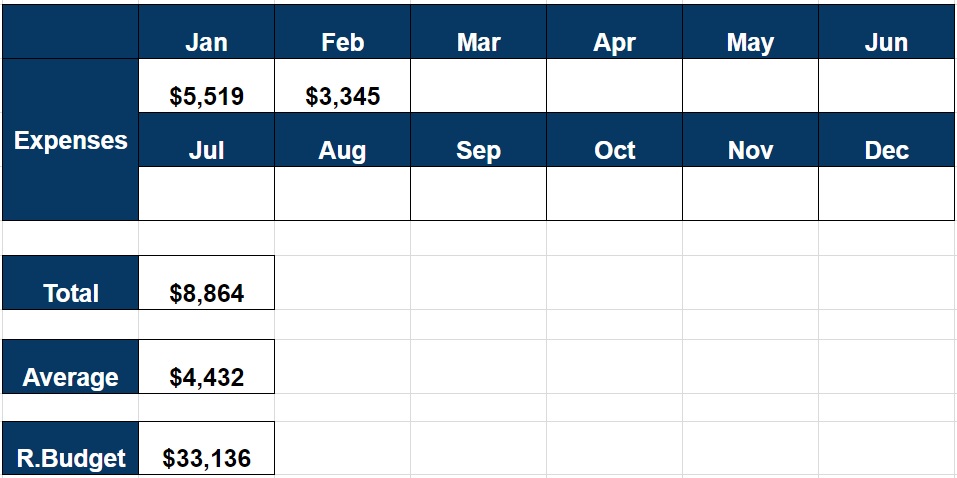Select the Jan expense cell showing $5,519
Viewport: 957px width, 478px height.
206,86
